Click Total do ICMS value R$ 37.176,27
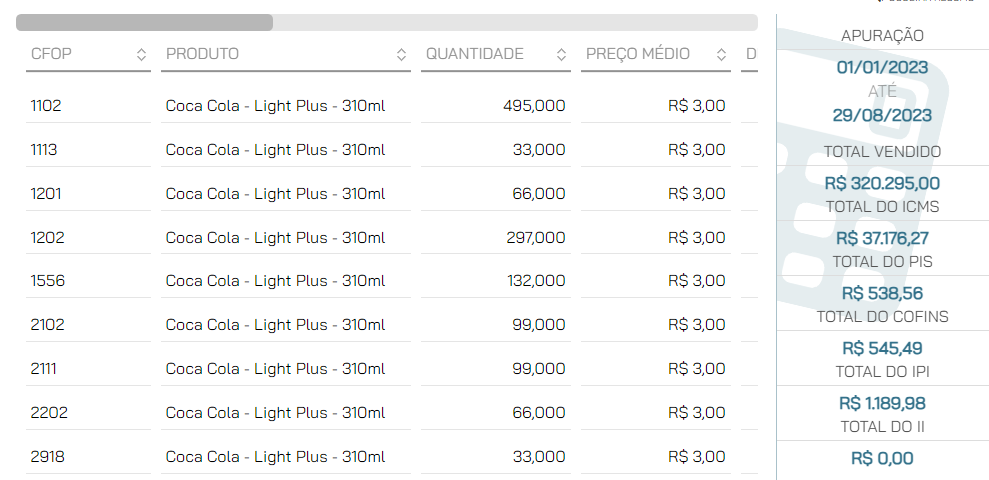Screen dimensions: 989x480 pos(882,238)
